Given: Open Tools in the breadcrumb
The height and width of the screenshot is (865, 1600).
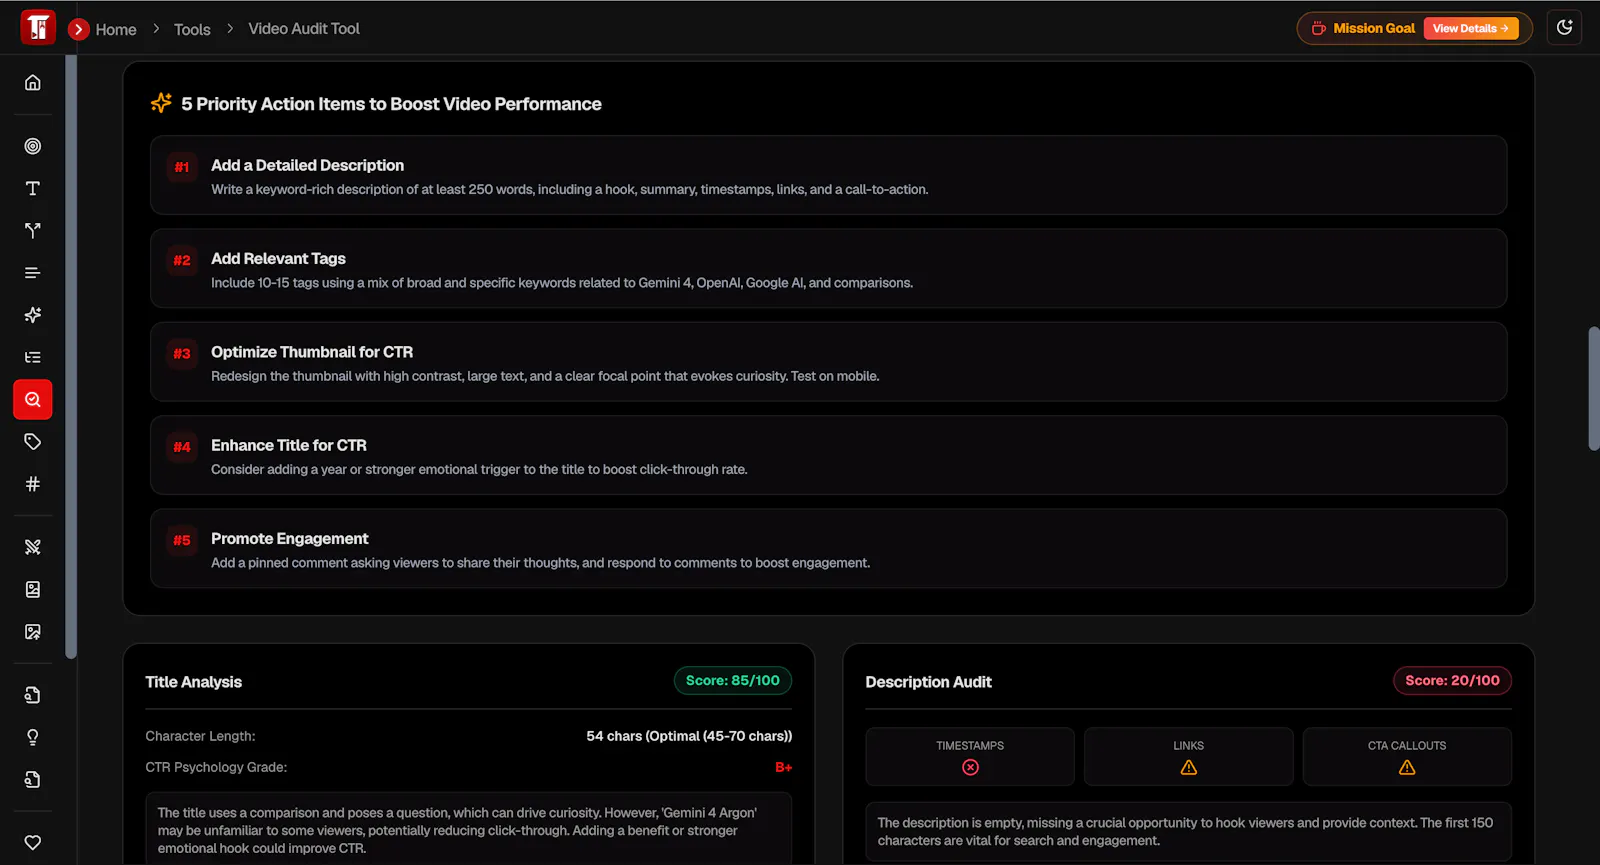Looking at the screenshot, I should [192, 29].
